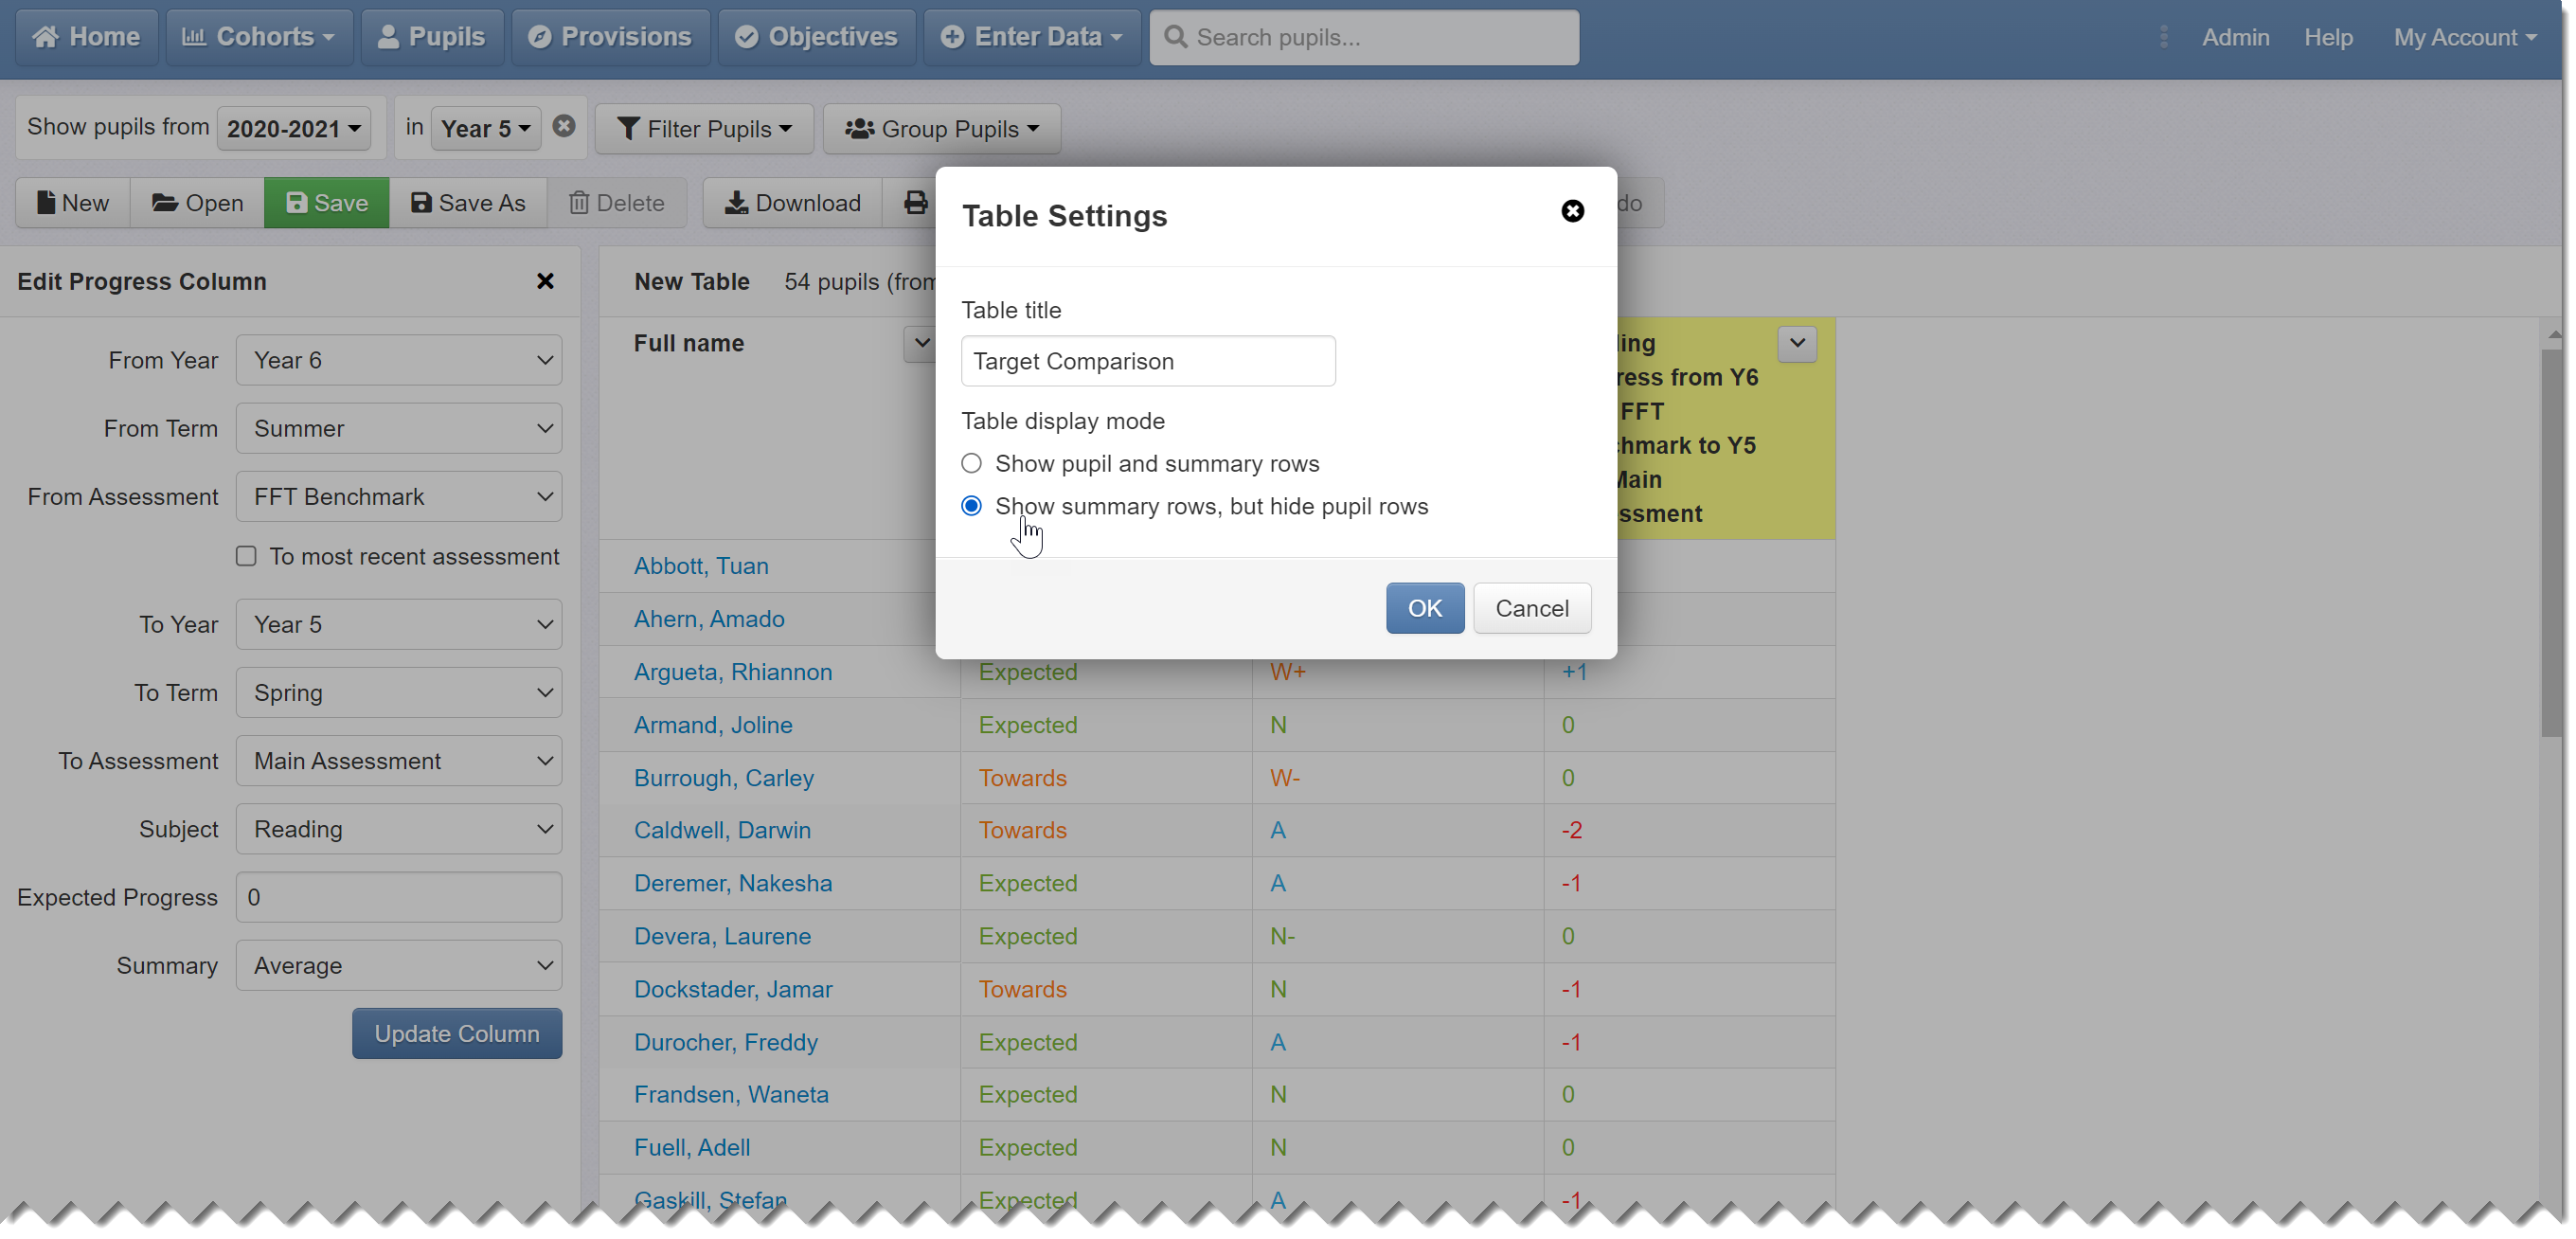Click Cancel in Table Settings
Screen dimensions: 2576x1239
click(x=1532, y=608)
